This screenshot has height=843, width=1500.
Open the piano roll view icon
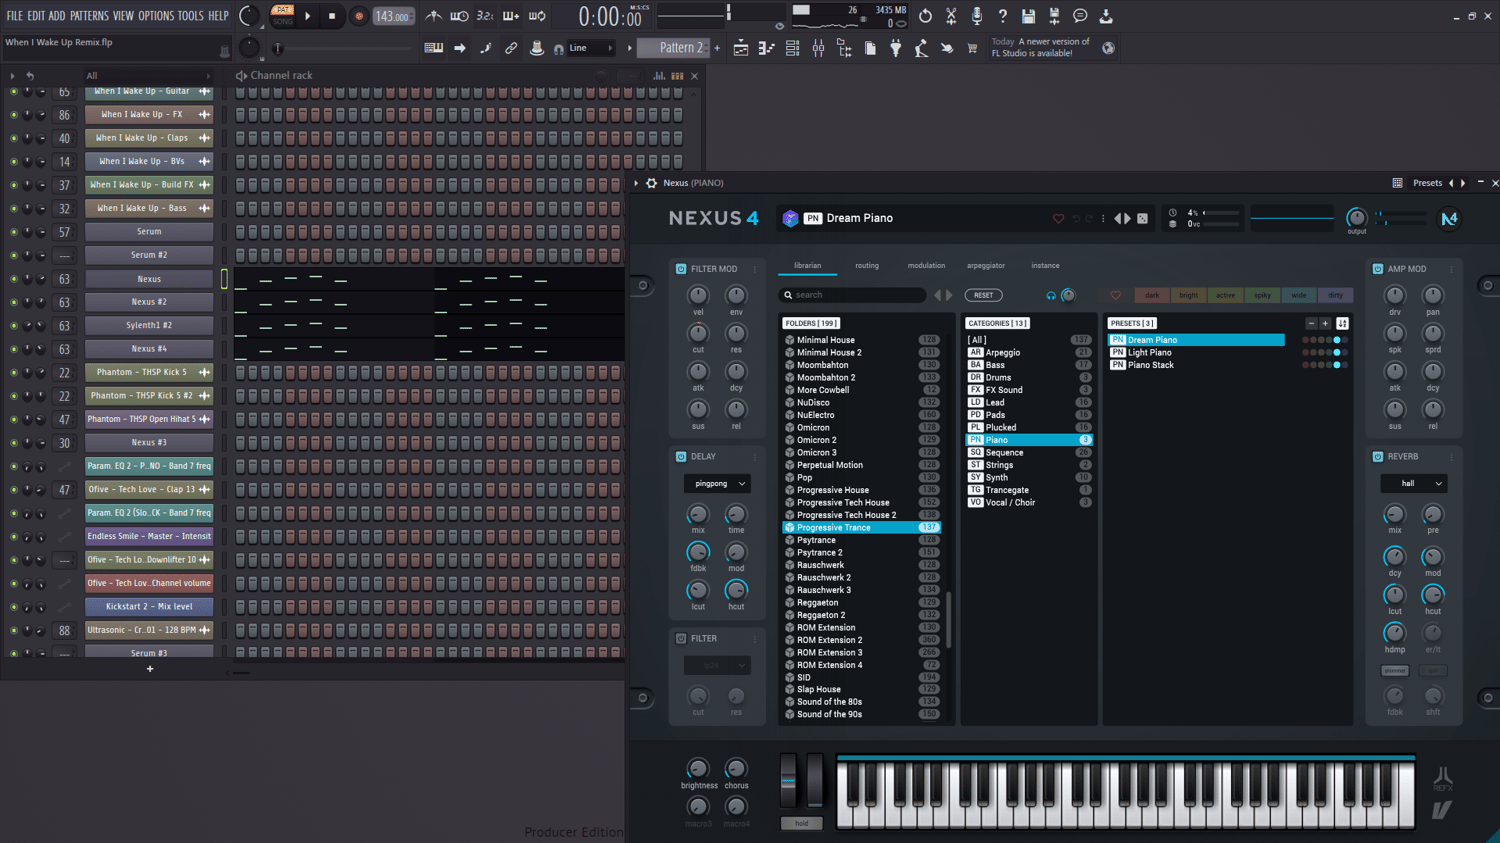766,48
